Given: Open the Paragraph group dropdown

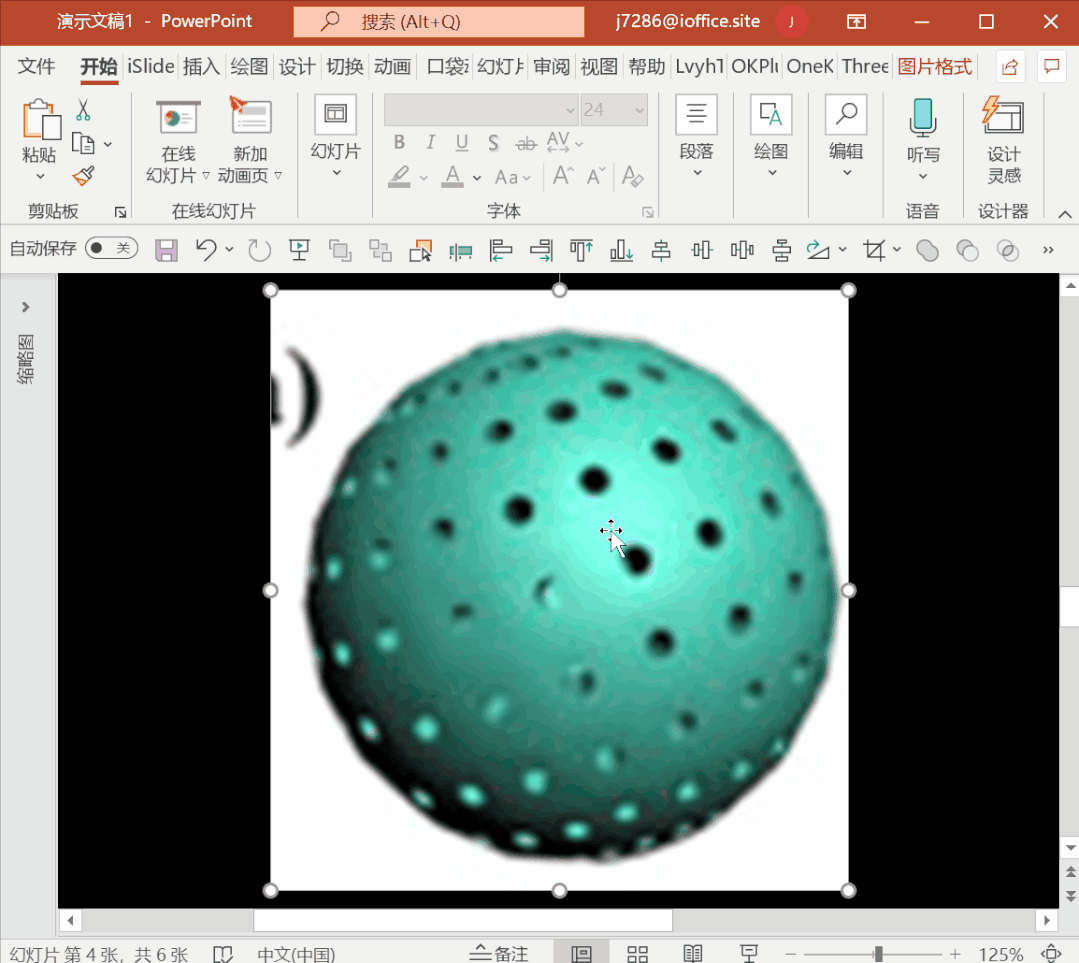Looking at the screenshot, I should tap(696, 138).
